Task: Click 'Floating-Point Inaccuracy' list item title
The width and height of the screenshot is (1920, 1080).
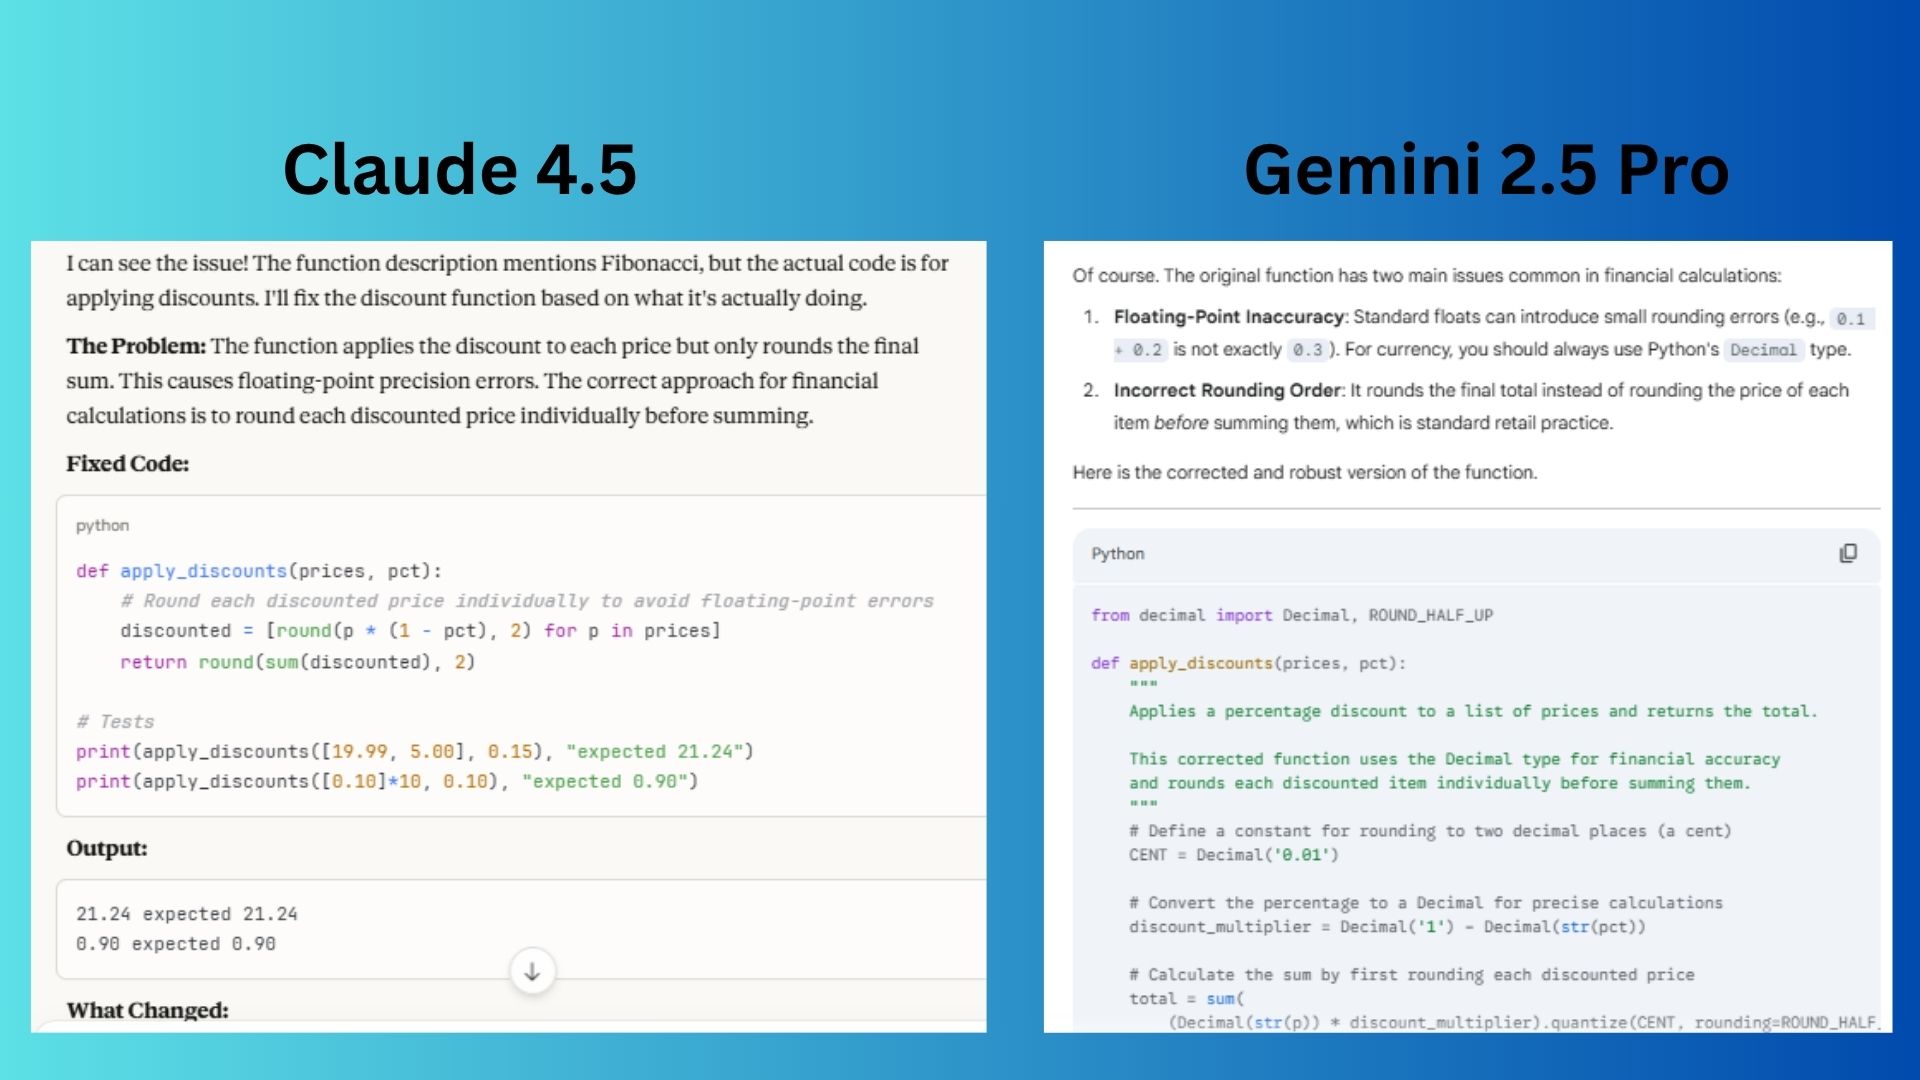Action: tap(1228, 317)
